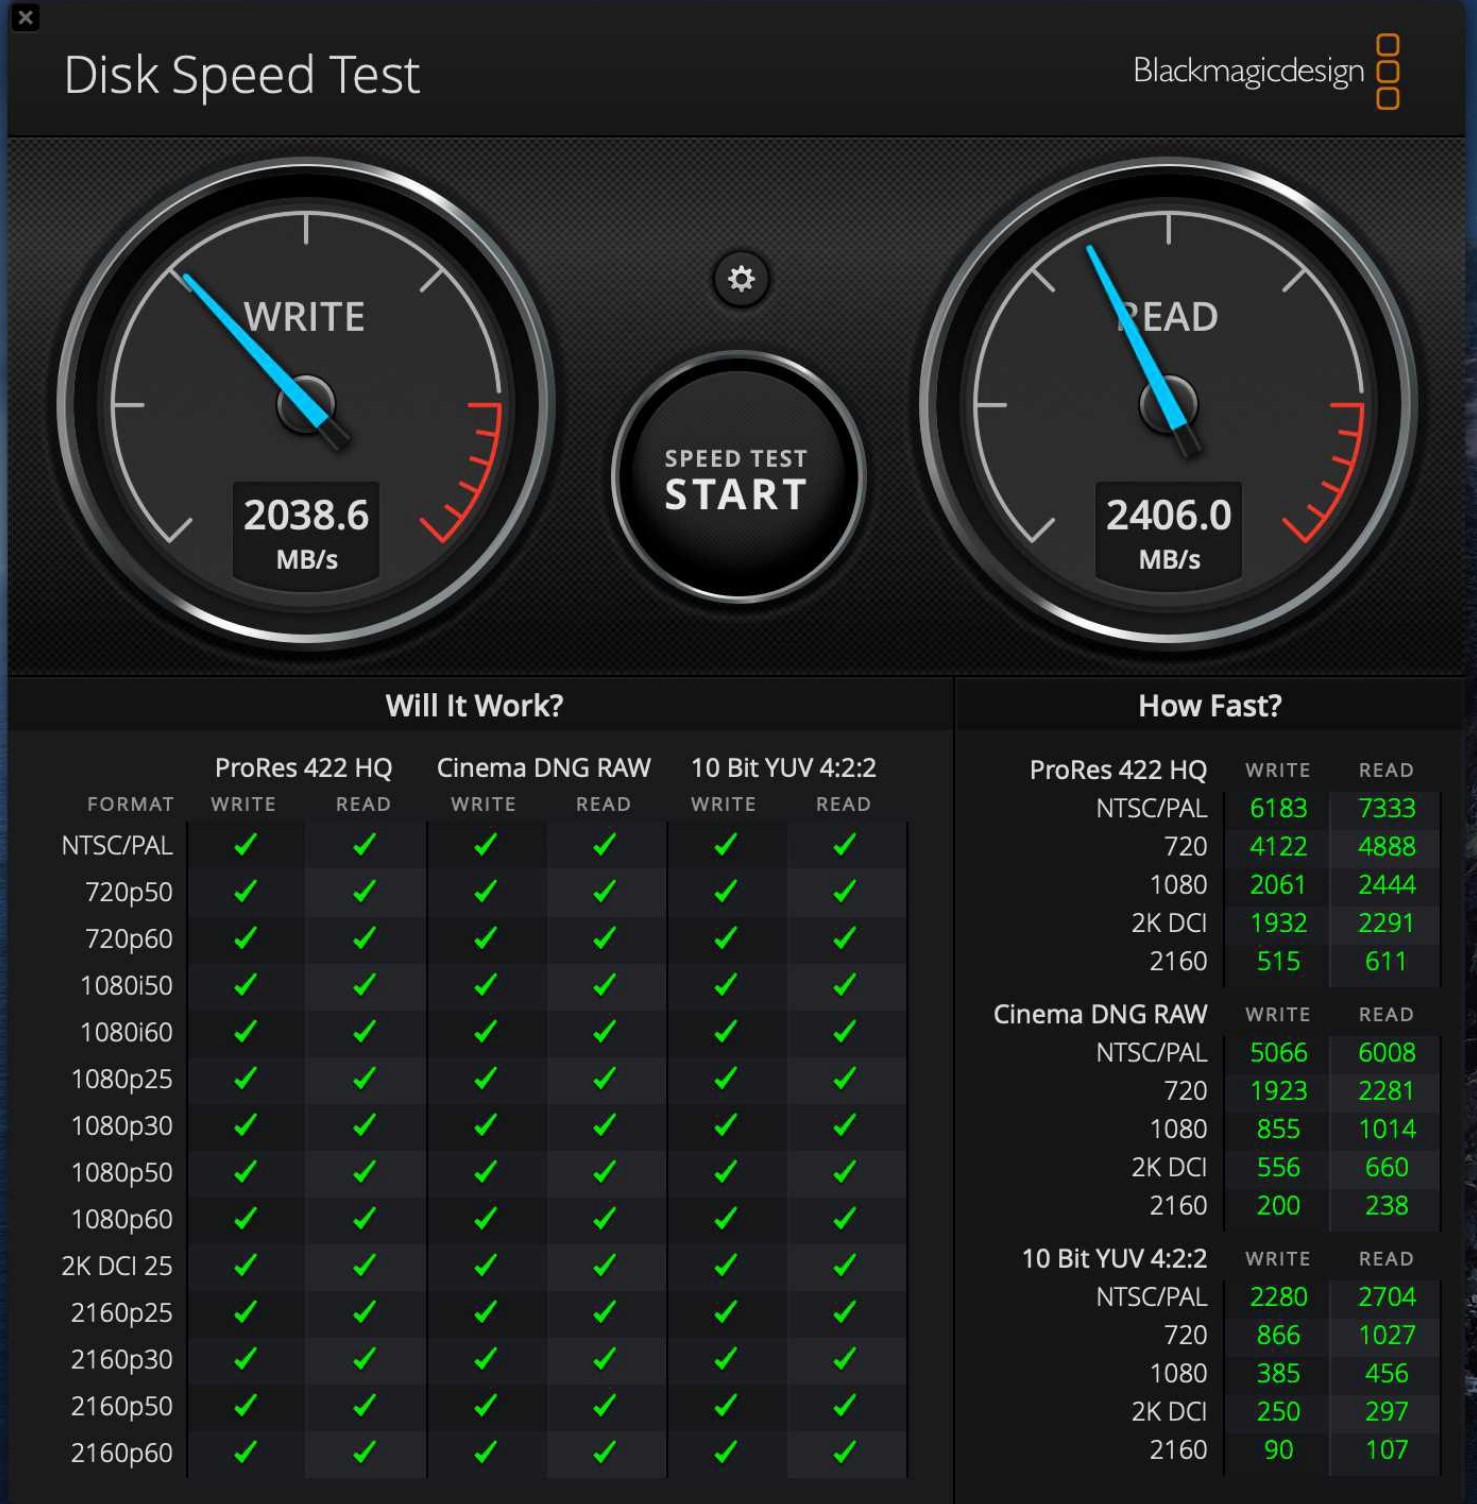
Task: Click the WRITE gauge needle hub
Action: point(305,404)
